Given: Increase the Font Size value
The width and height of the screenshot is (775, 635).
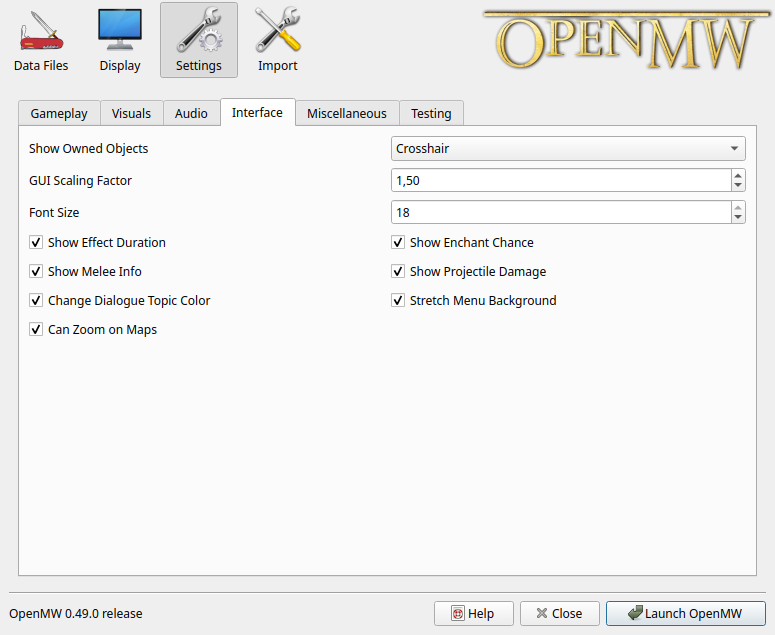Looking at the screenshot, I should click(x=738, y=208).
